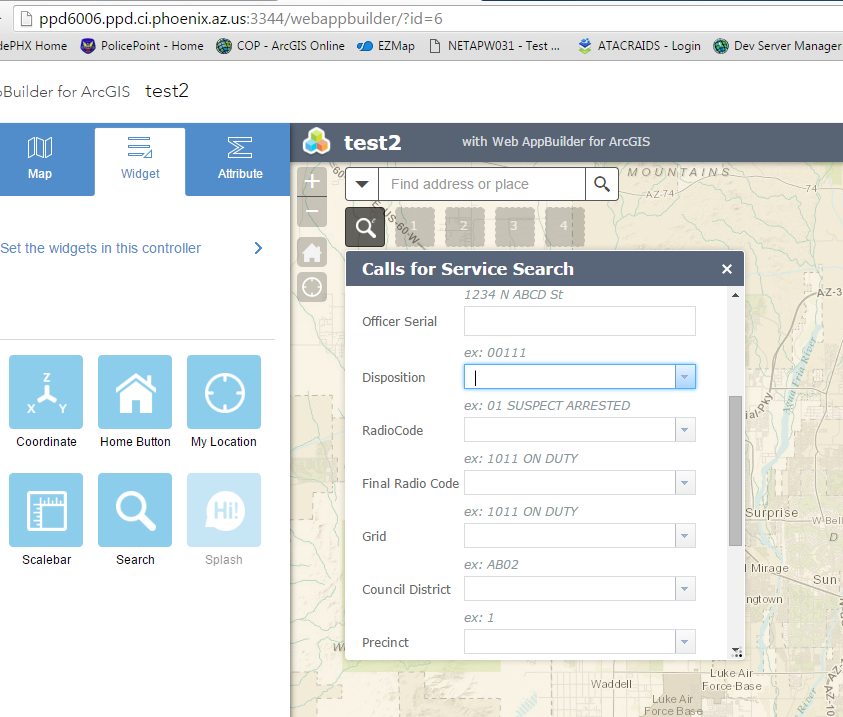Select the Splash widget tile
843x717 pixels.
point(224,510)
